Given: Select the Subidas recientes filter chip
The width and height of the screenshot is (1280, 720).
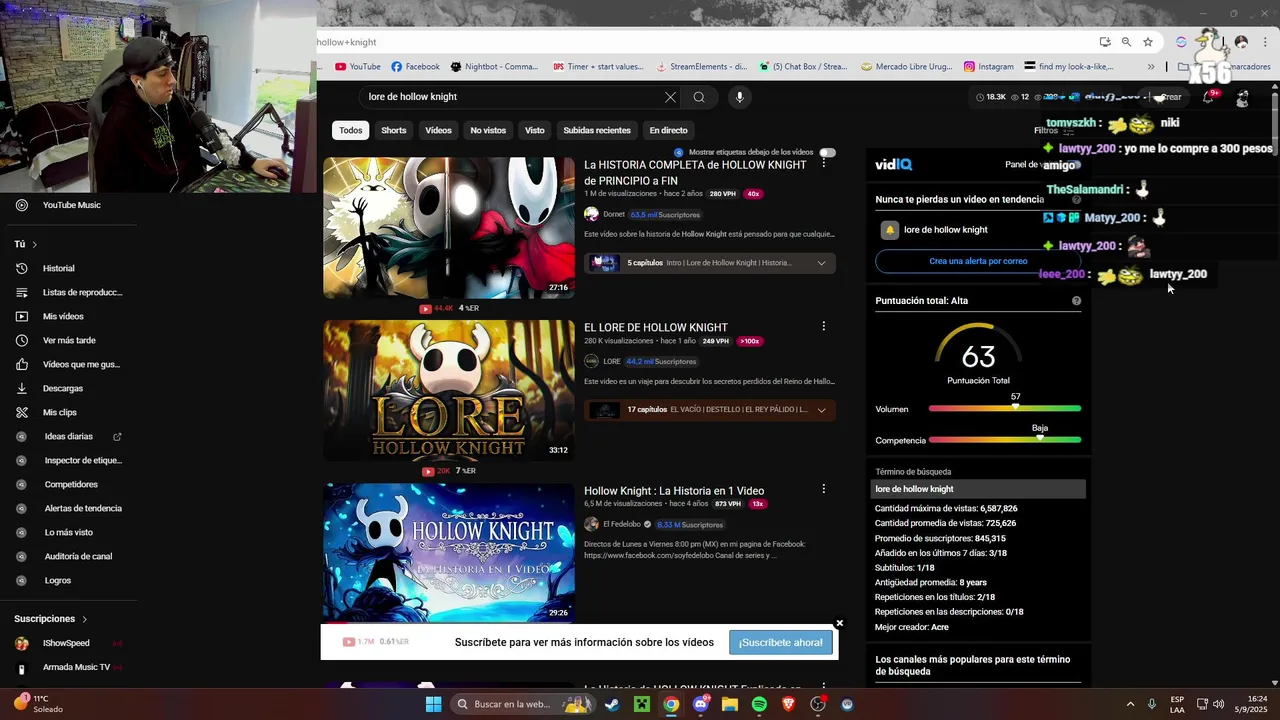Looking at the screenshot, I should tap(597, 130).
